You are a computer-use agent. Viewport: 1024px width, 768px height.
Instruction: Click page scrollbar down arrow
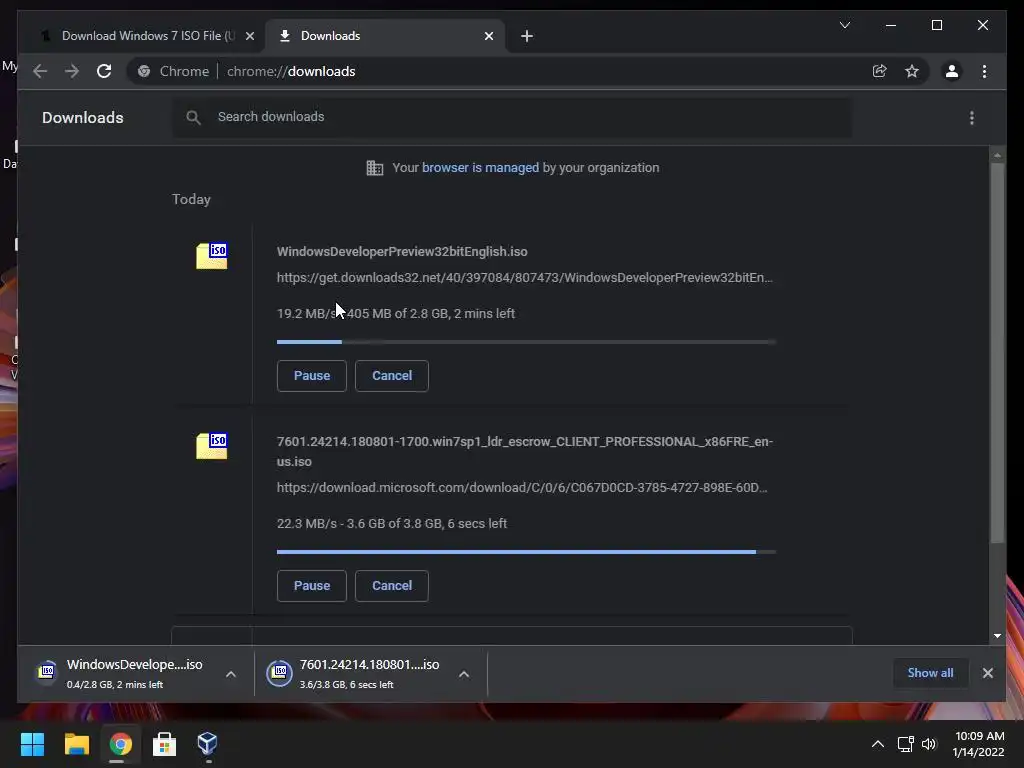(x=997, y=635)
